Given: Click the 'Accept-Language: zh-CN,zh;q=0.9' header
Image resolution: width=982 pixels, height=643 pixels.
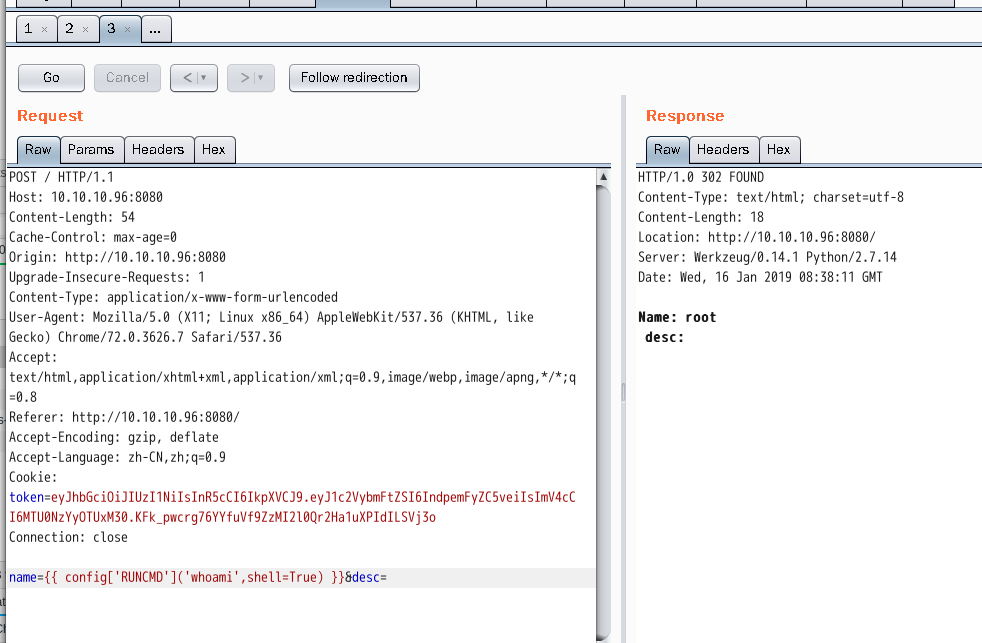Looking at the screenshot, I should 117,458.
